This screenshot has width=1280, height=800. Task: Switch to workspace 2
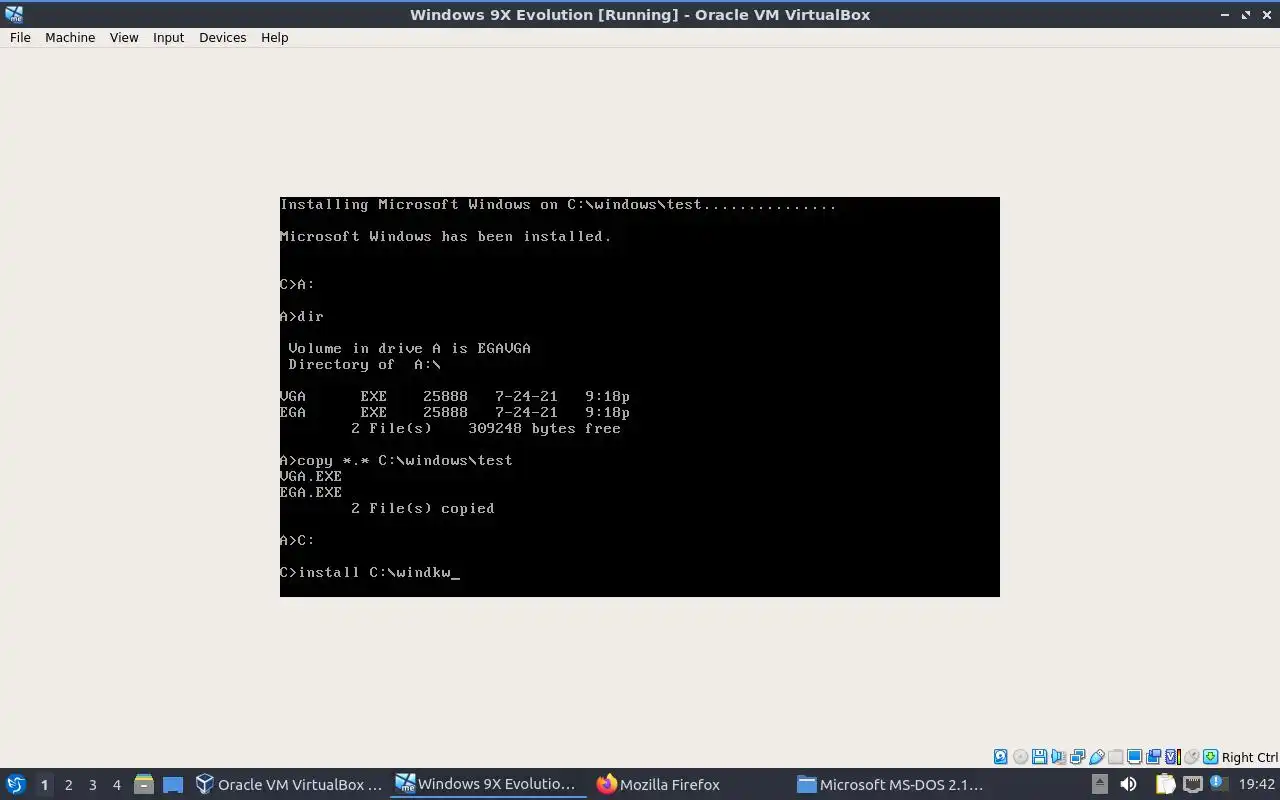click(x=68, y=785)
